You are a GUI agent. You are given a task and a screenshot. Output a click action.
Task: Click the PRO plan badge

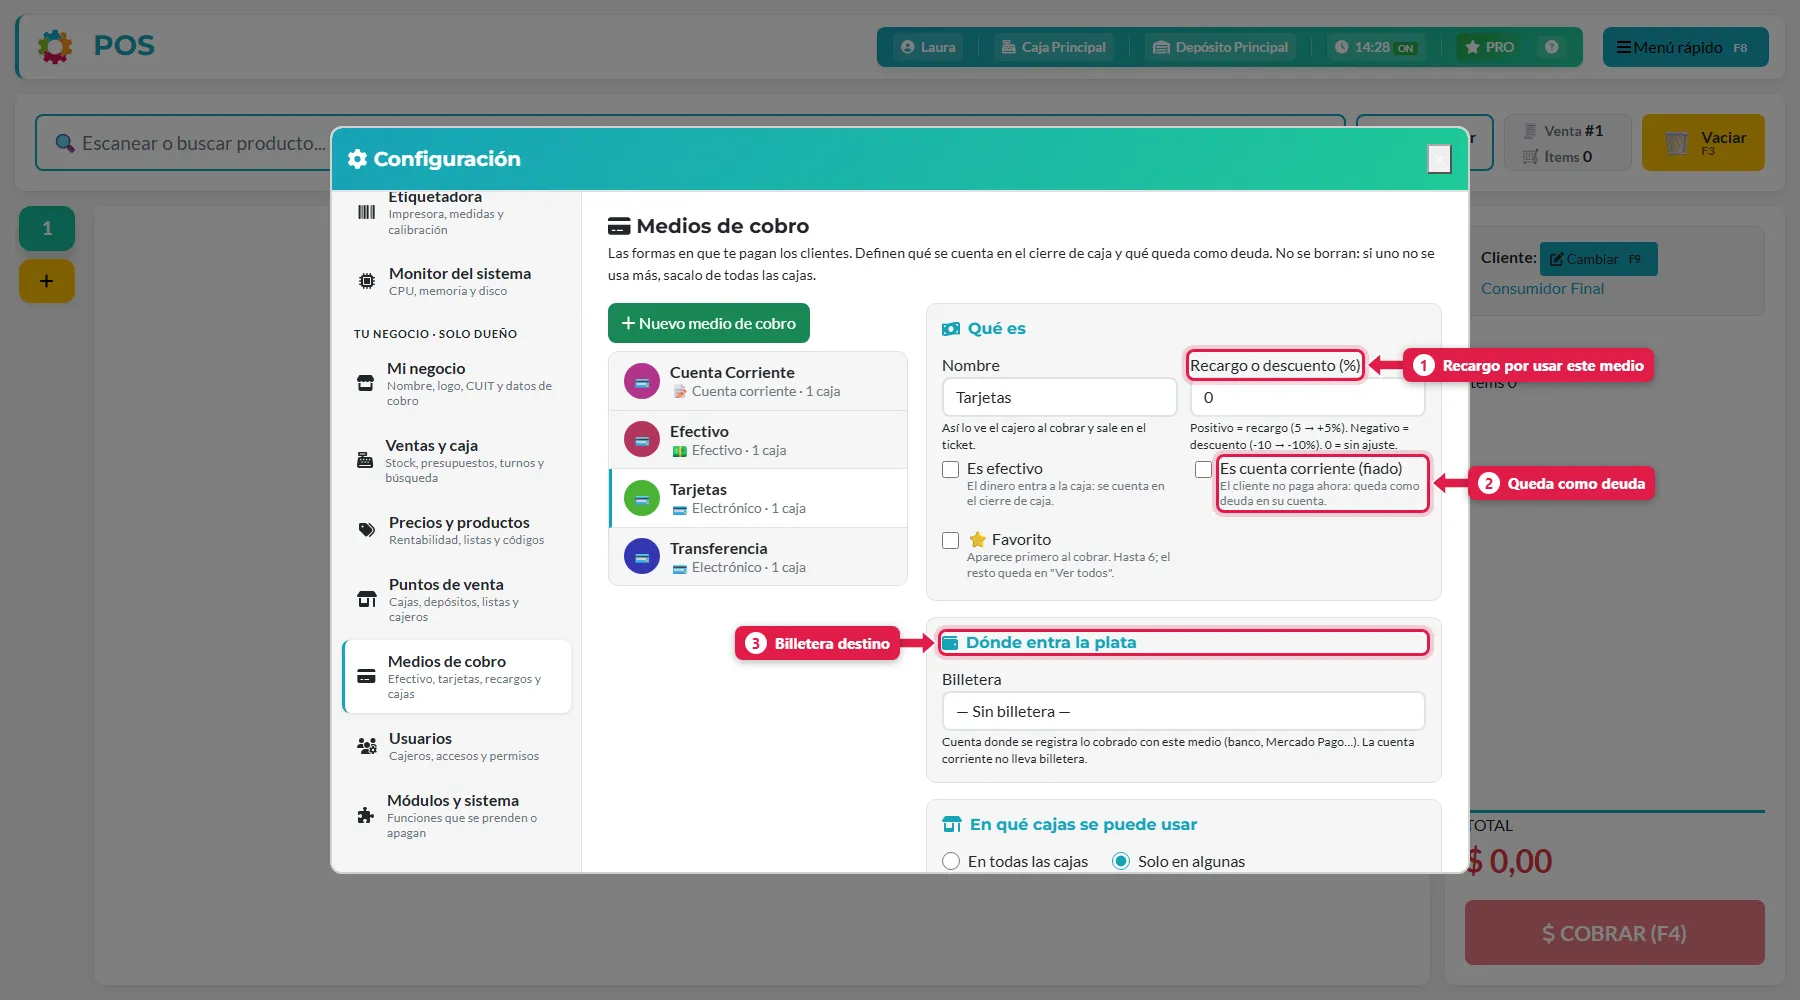(1489, 47)
